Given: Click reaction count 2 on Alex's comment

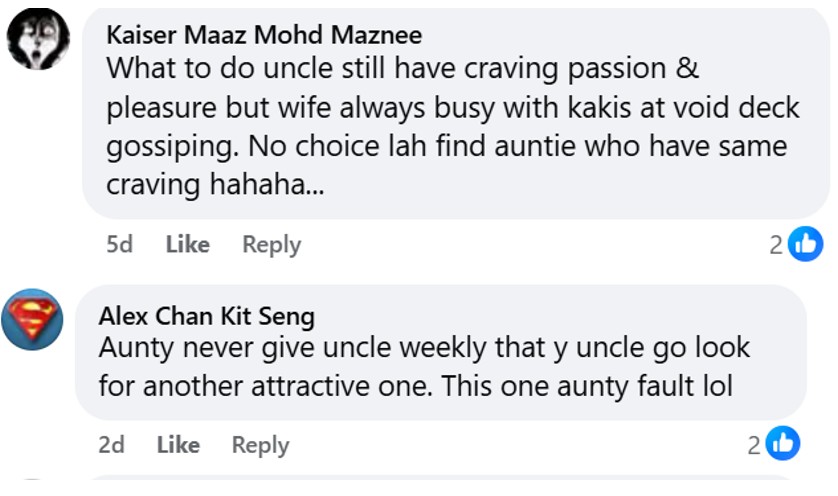Looking at the screenshot, I should click(x=754, y=445).
